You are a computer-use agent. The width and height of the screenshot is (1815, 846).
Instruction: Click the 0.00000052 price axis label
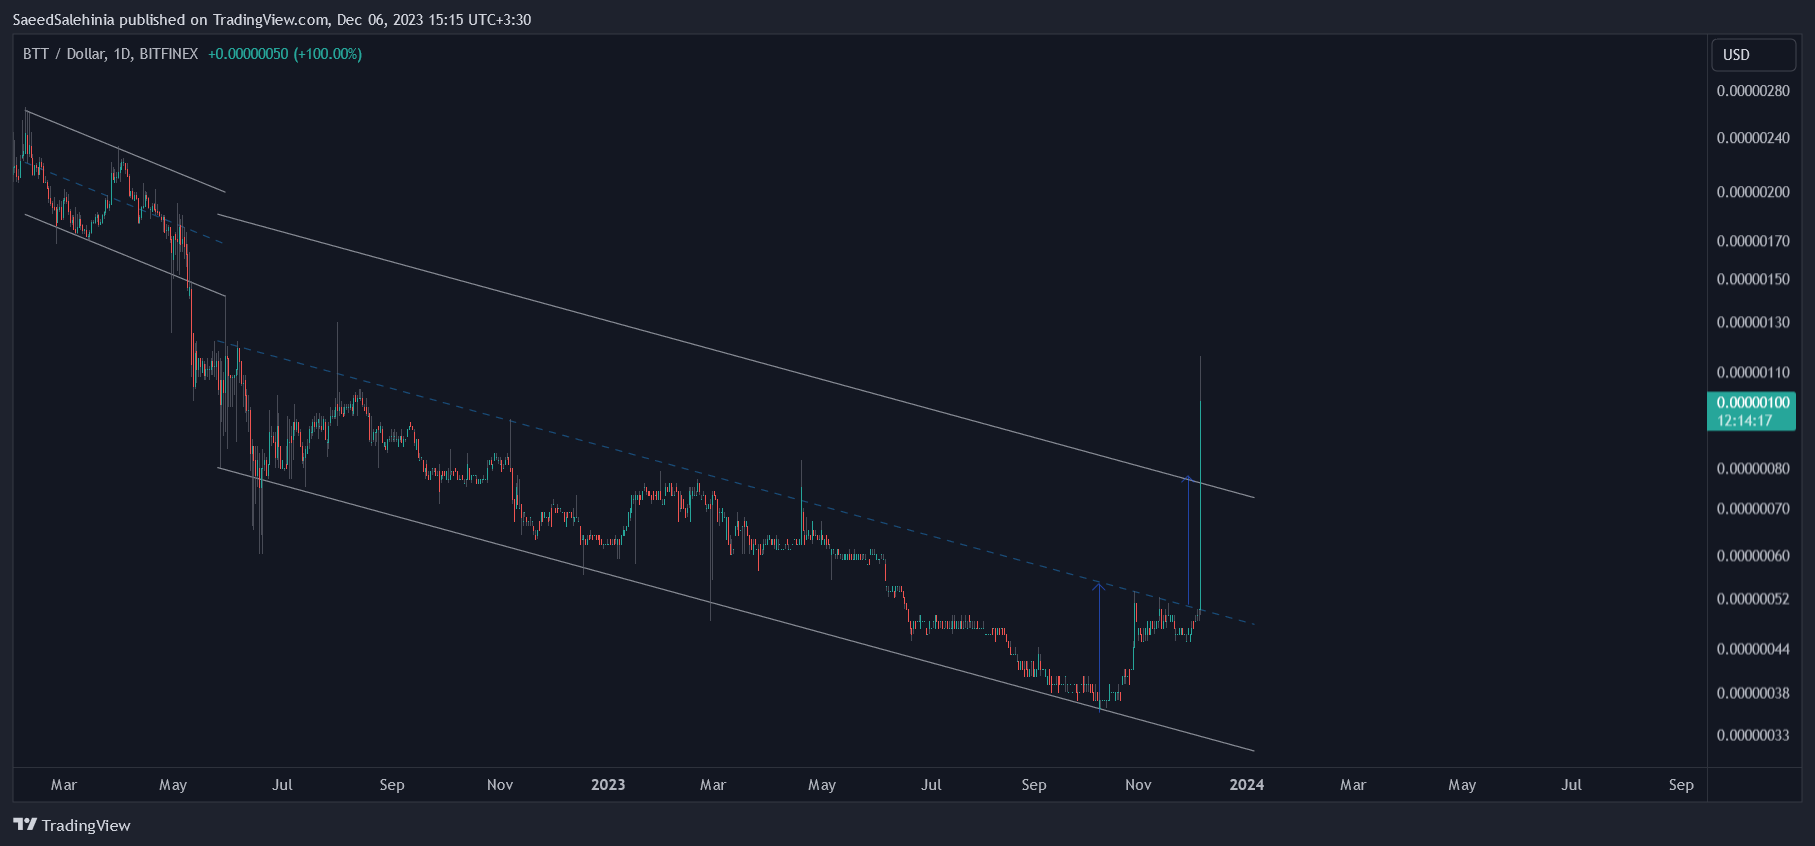1753,599
